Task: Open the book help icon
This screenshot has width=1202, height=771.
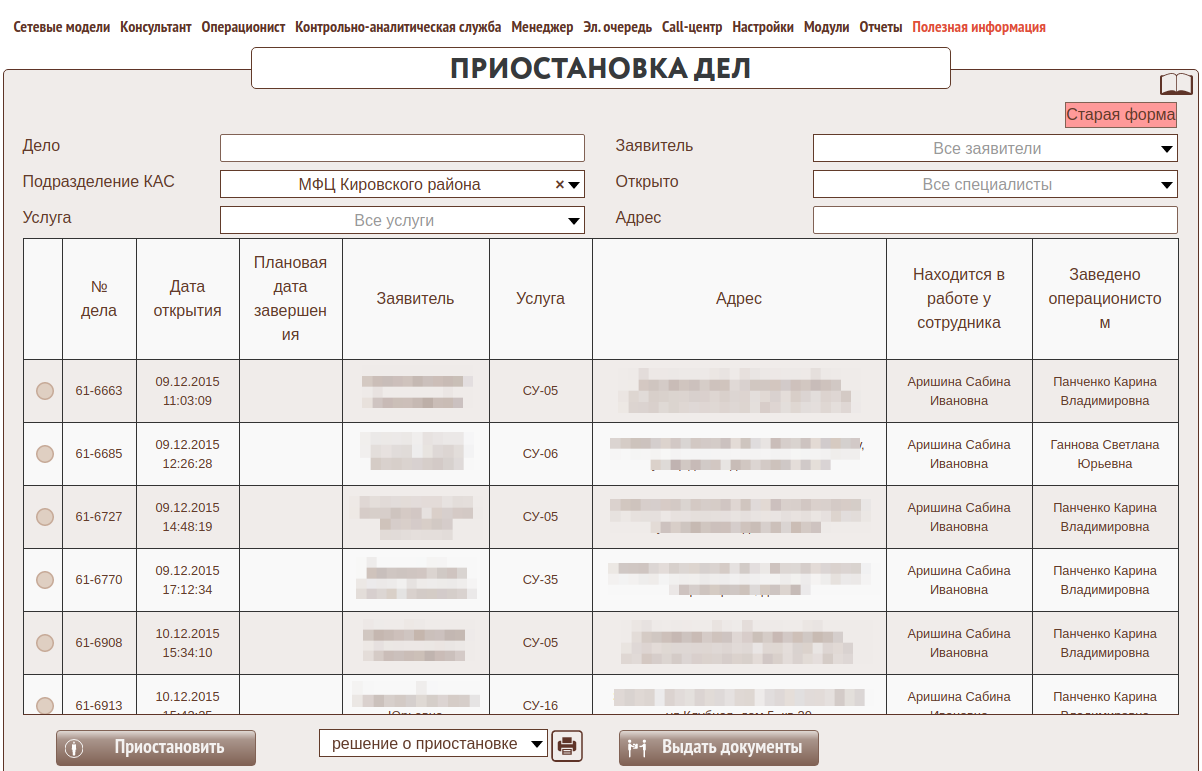Action: (x=1176, y=84)
